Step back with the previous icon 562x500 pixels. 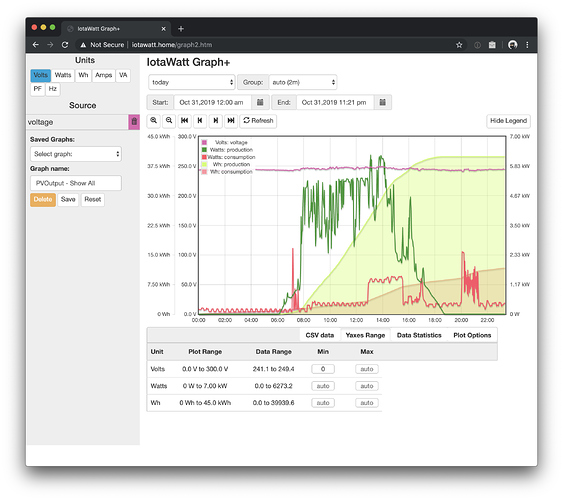(x=200, y=121)
